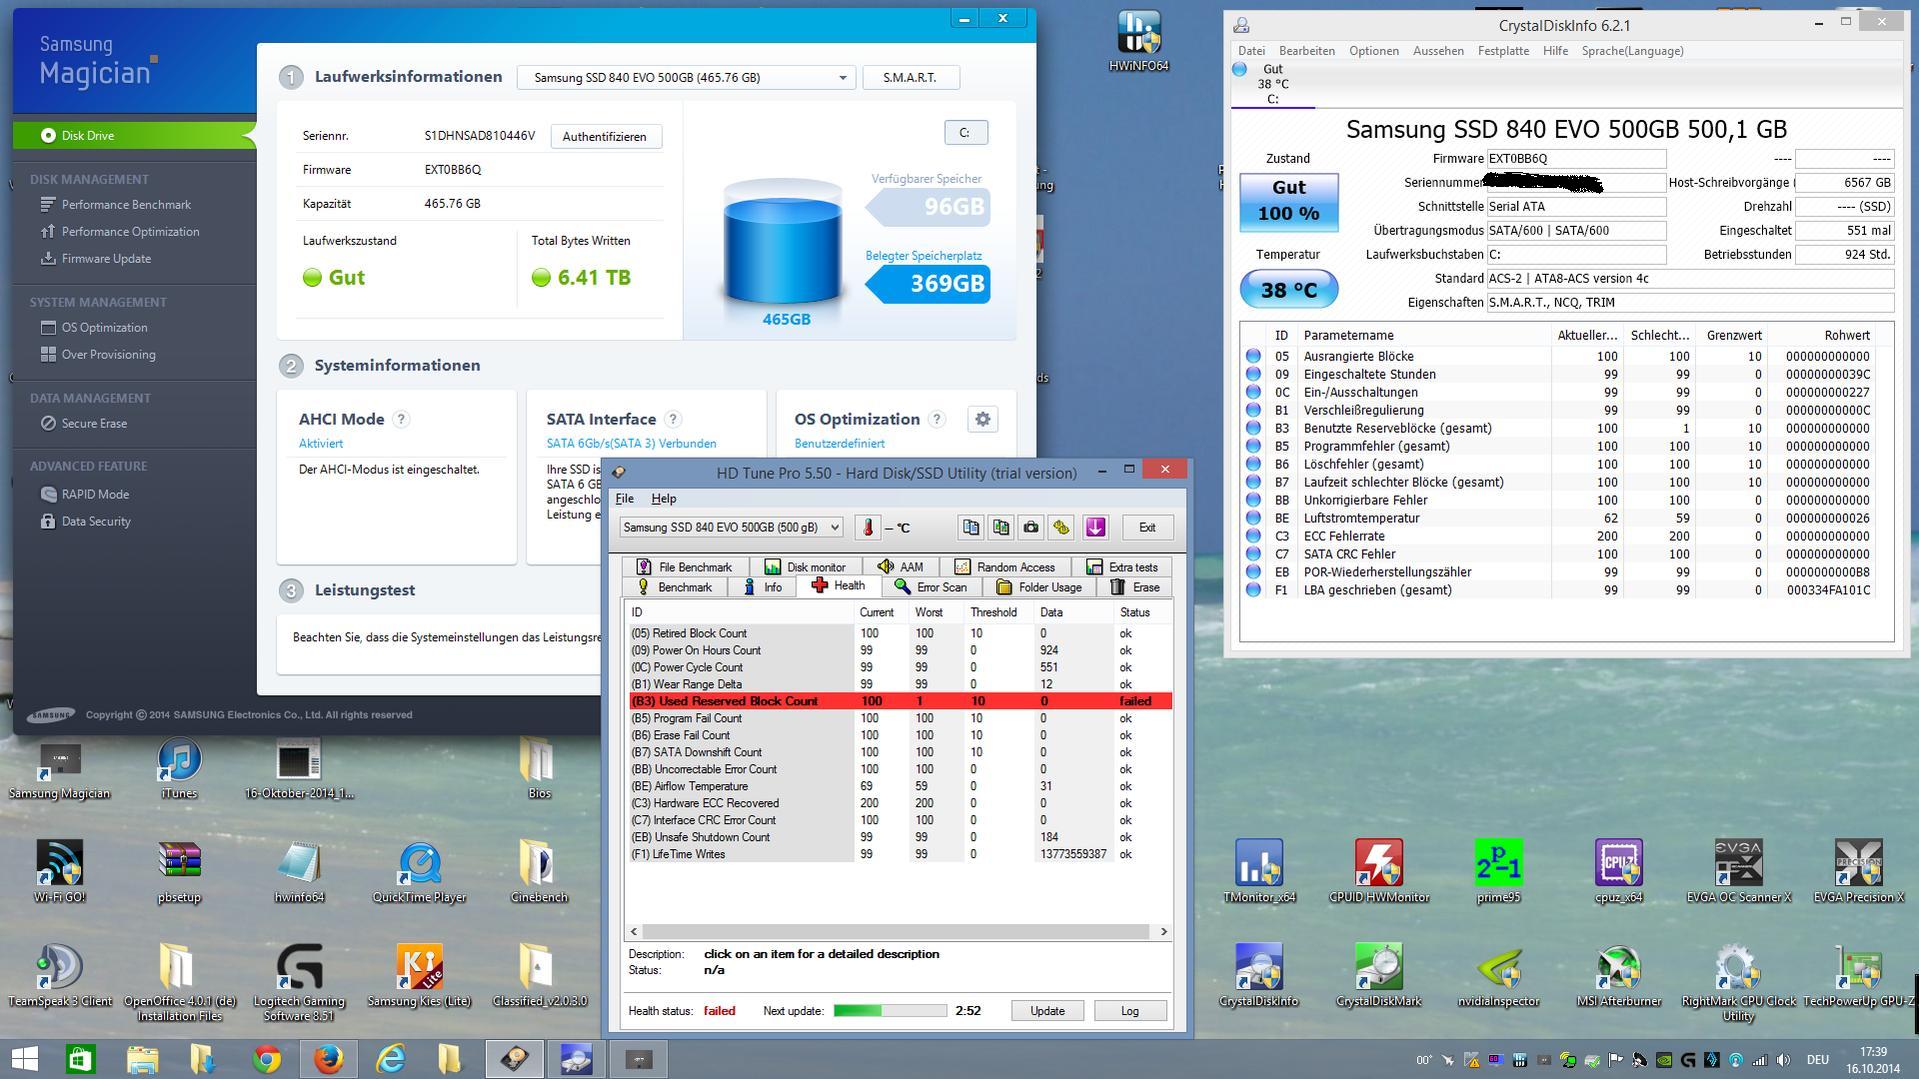Viewport: 1919px width, 1079px height.
Task: Select the EVGA Precision X desktop icon
Action: [1859, 872]
